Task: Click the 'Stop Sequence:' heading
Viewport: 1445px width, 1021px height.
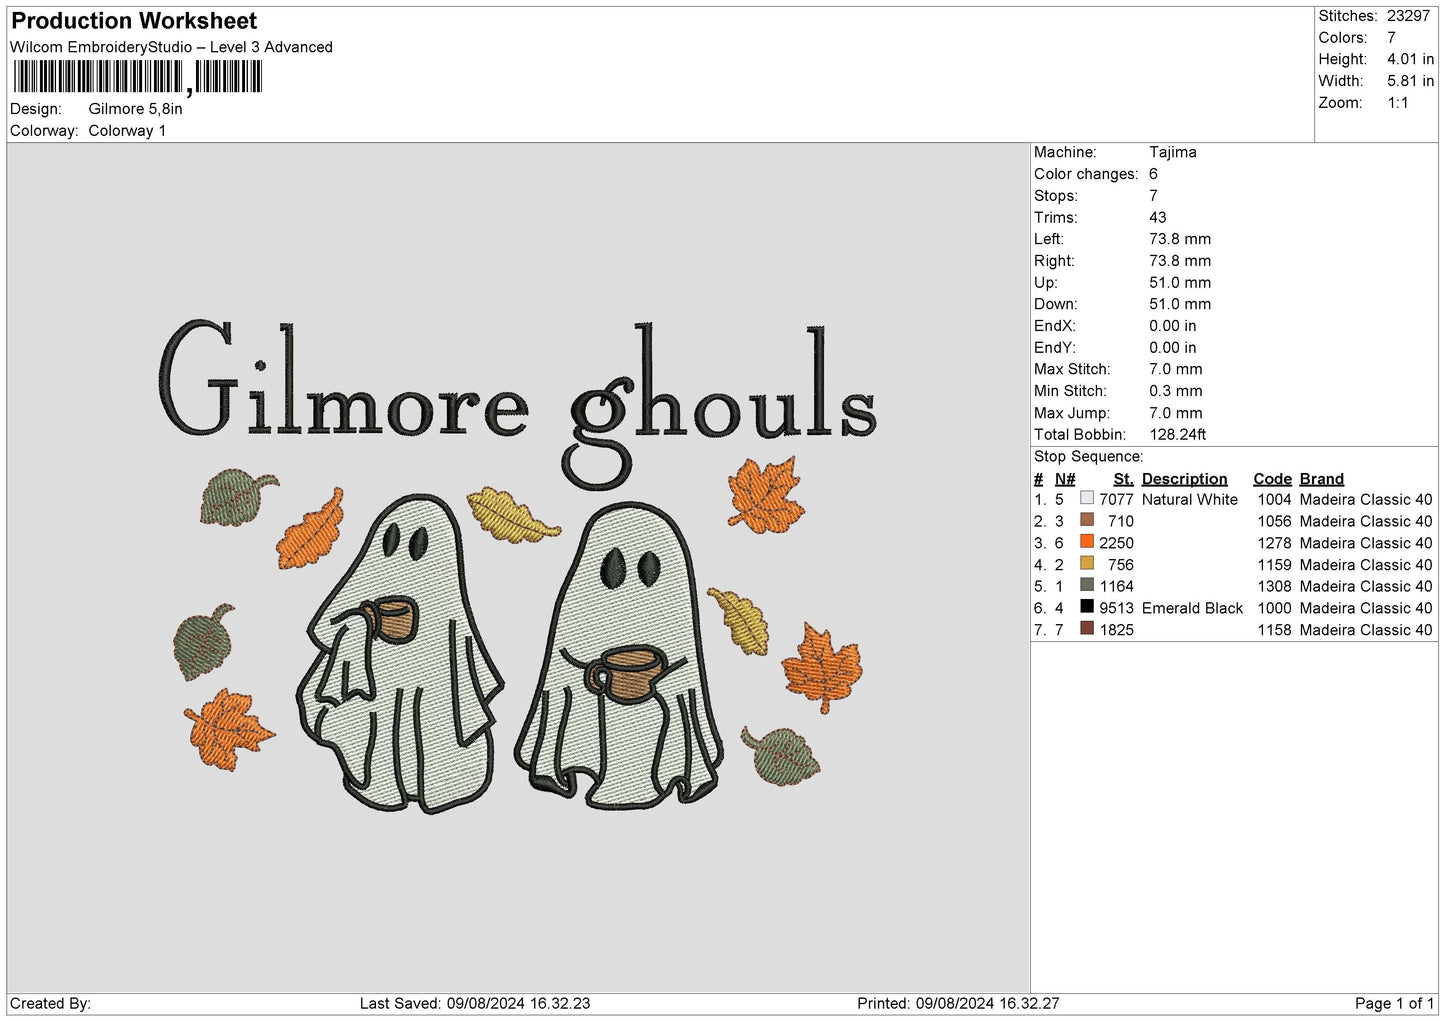Action: (1088, 457)
